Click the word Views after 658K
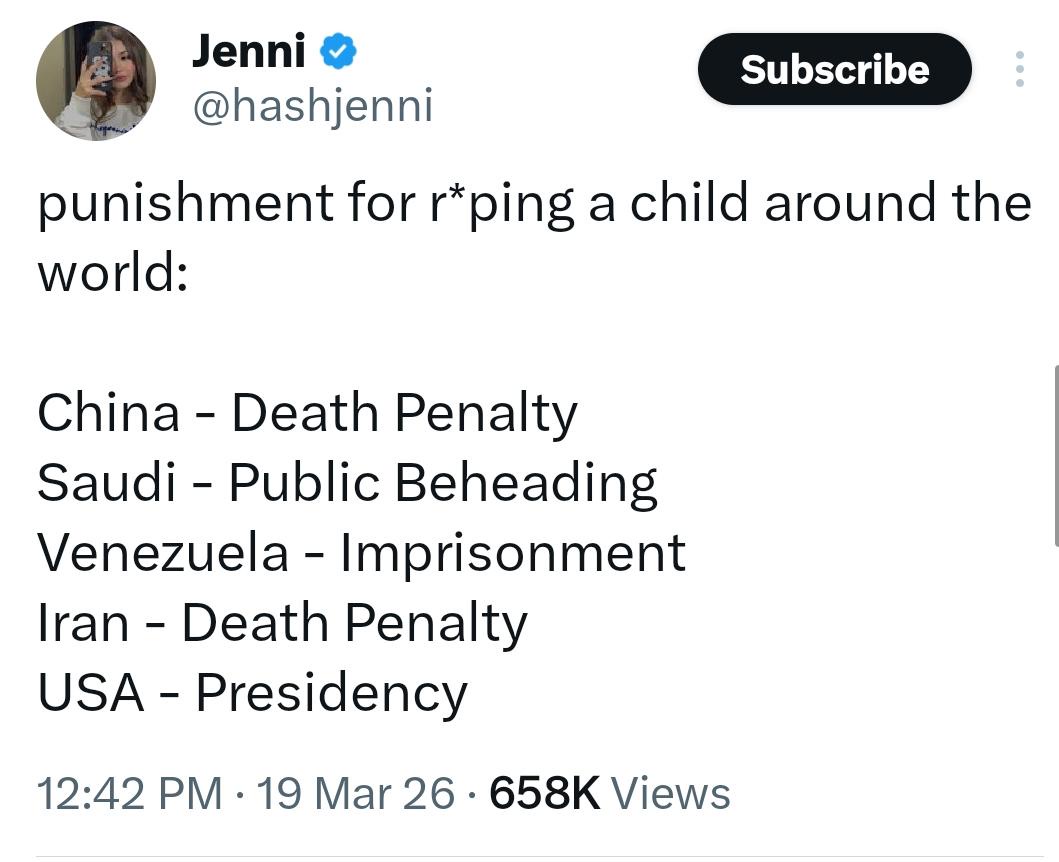The width and height of the screenshot is (1059, 862). (670, 794)
